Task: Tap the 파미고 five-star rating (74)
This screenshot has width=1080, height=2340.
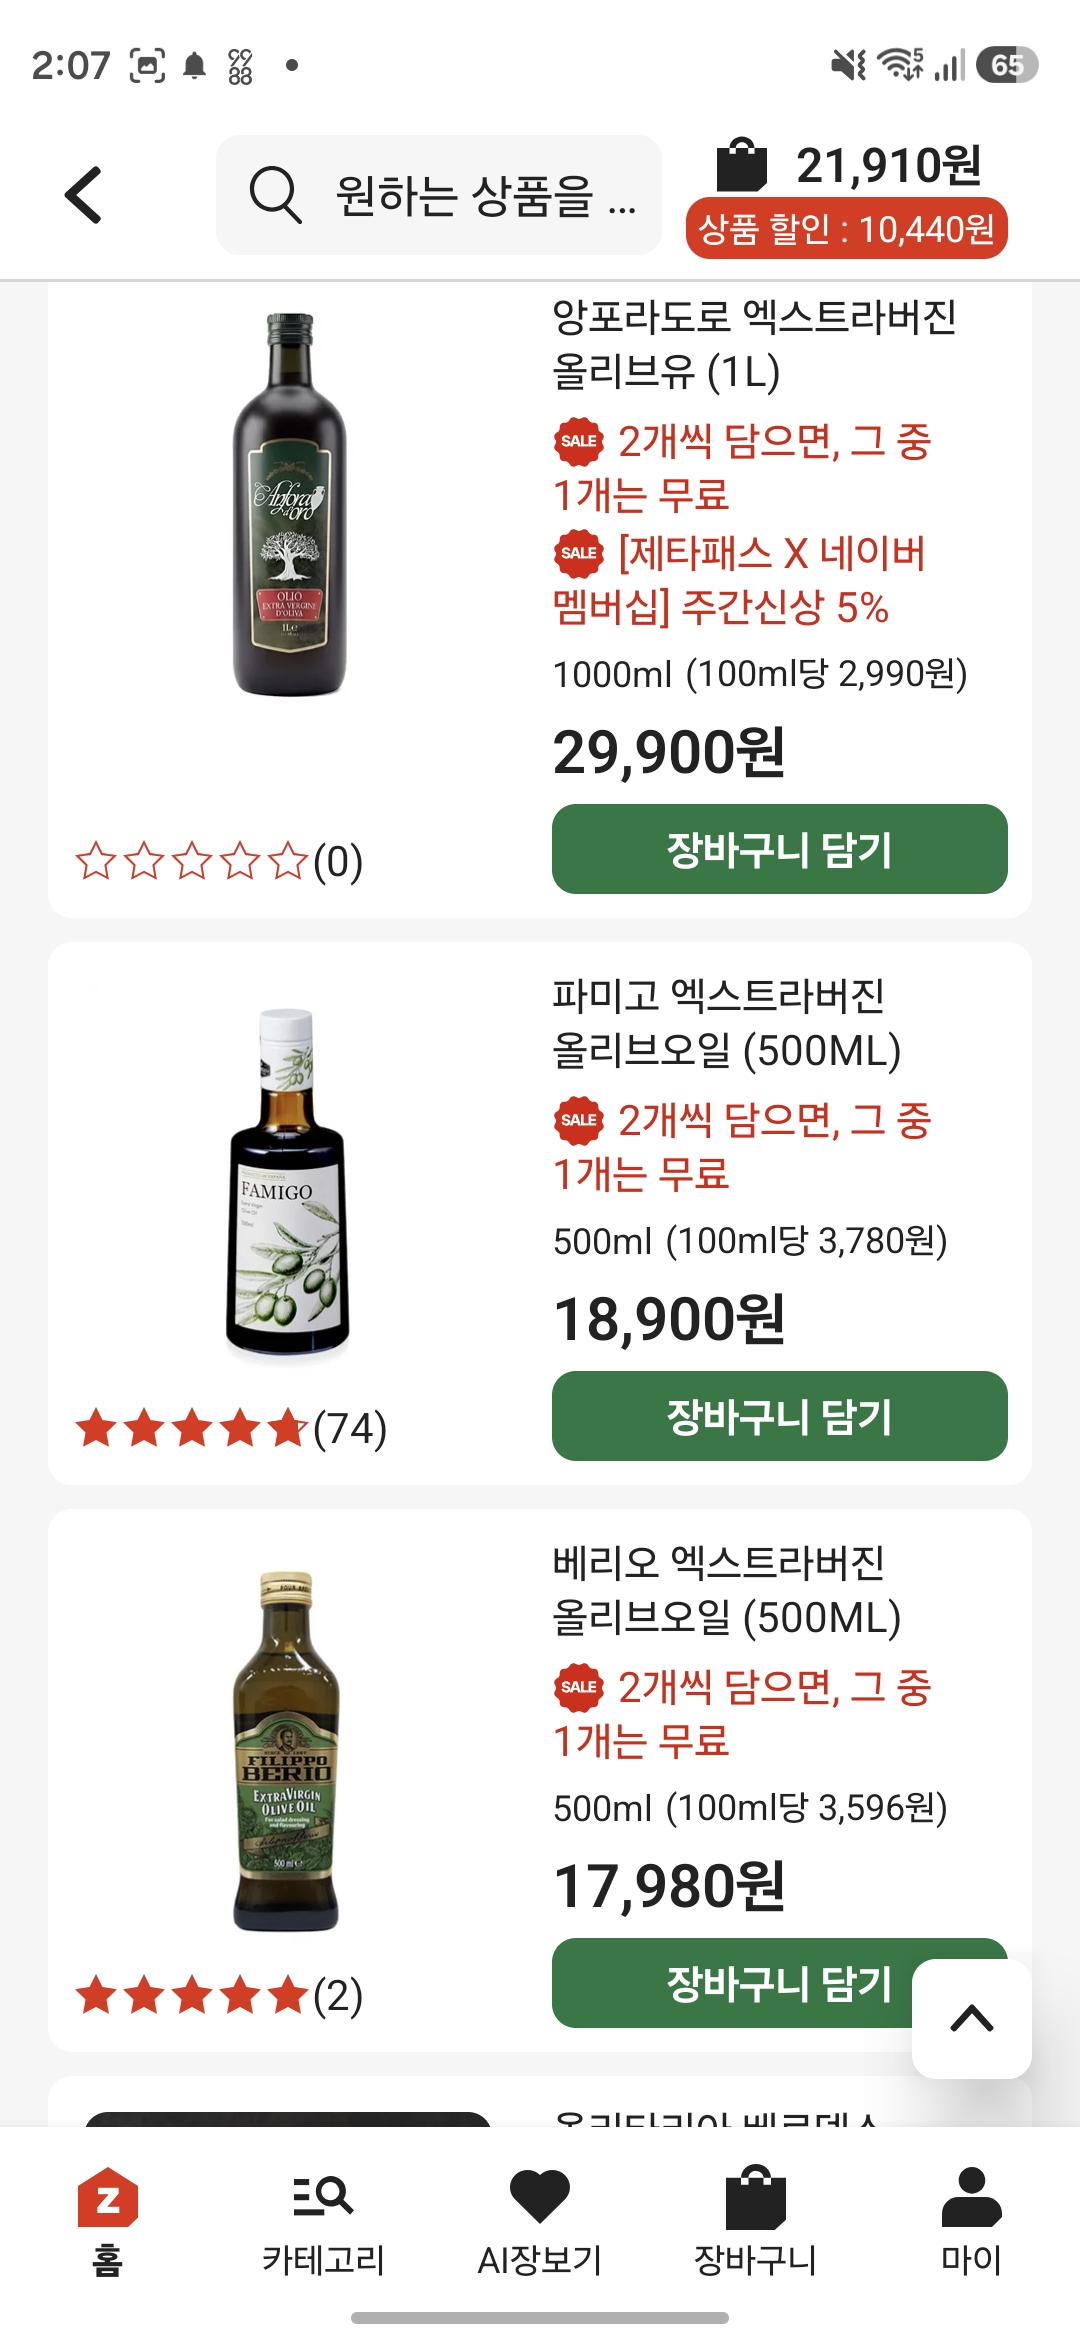Action: [x=231, y=1428]
